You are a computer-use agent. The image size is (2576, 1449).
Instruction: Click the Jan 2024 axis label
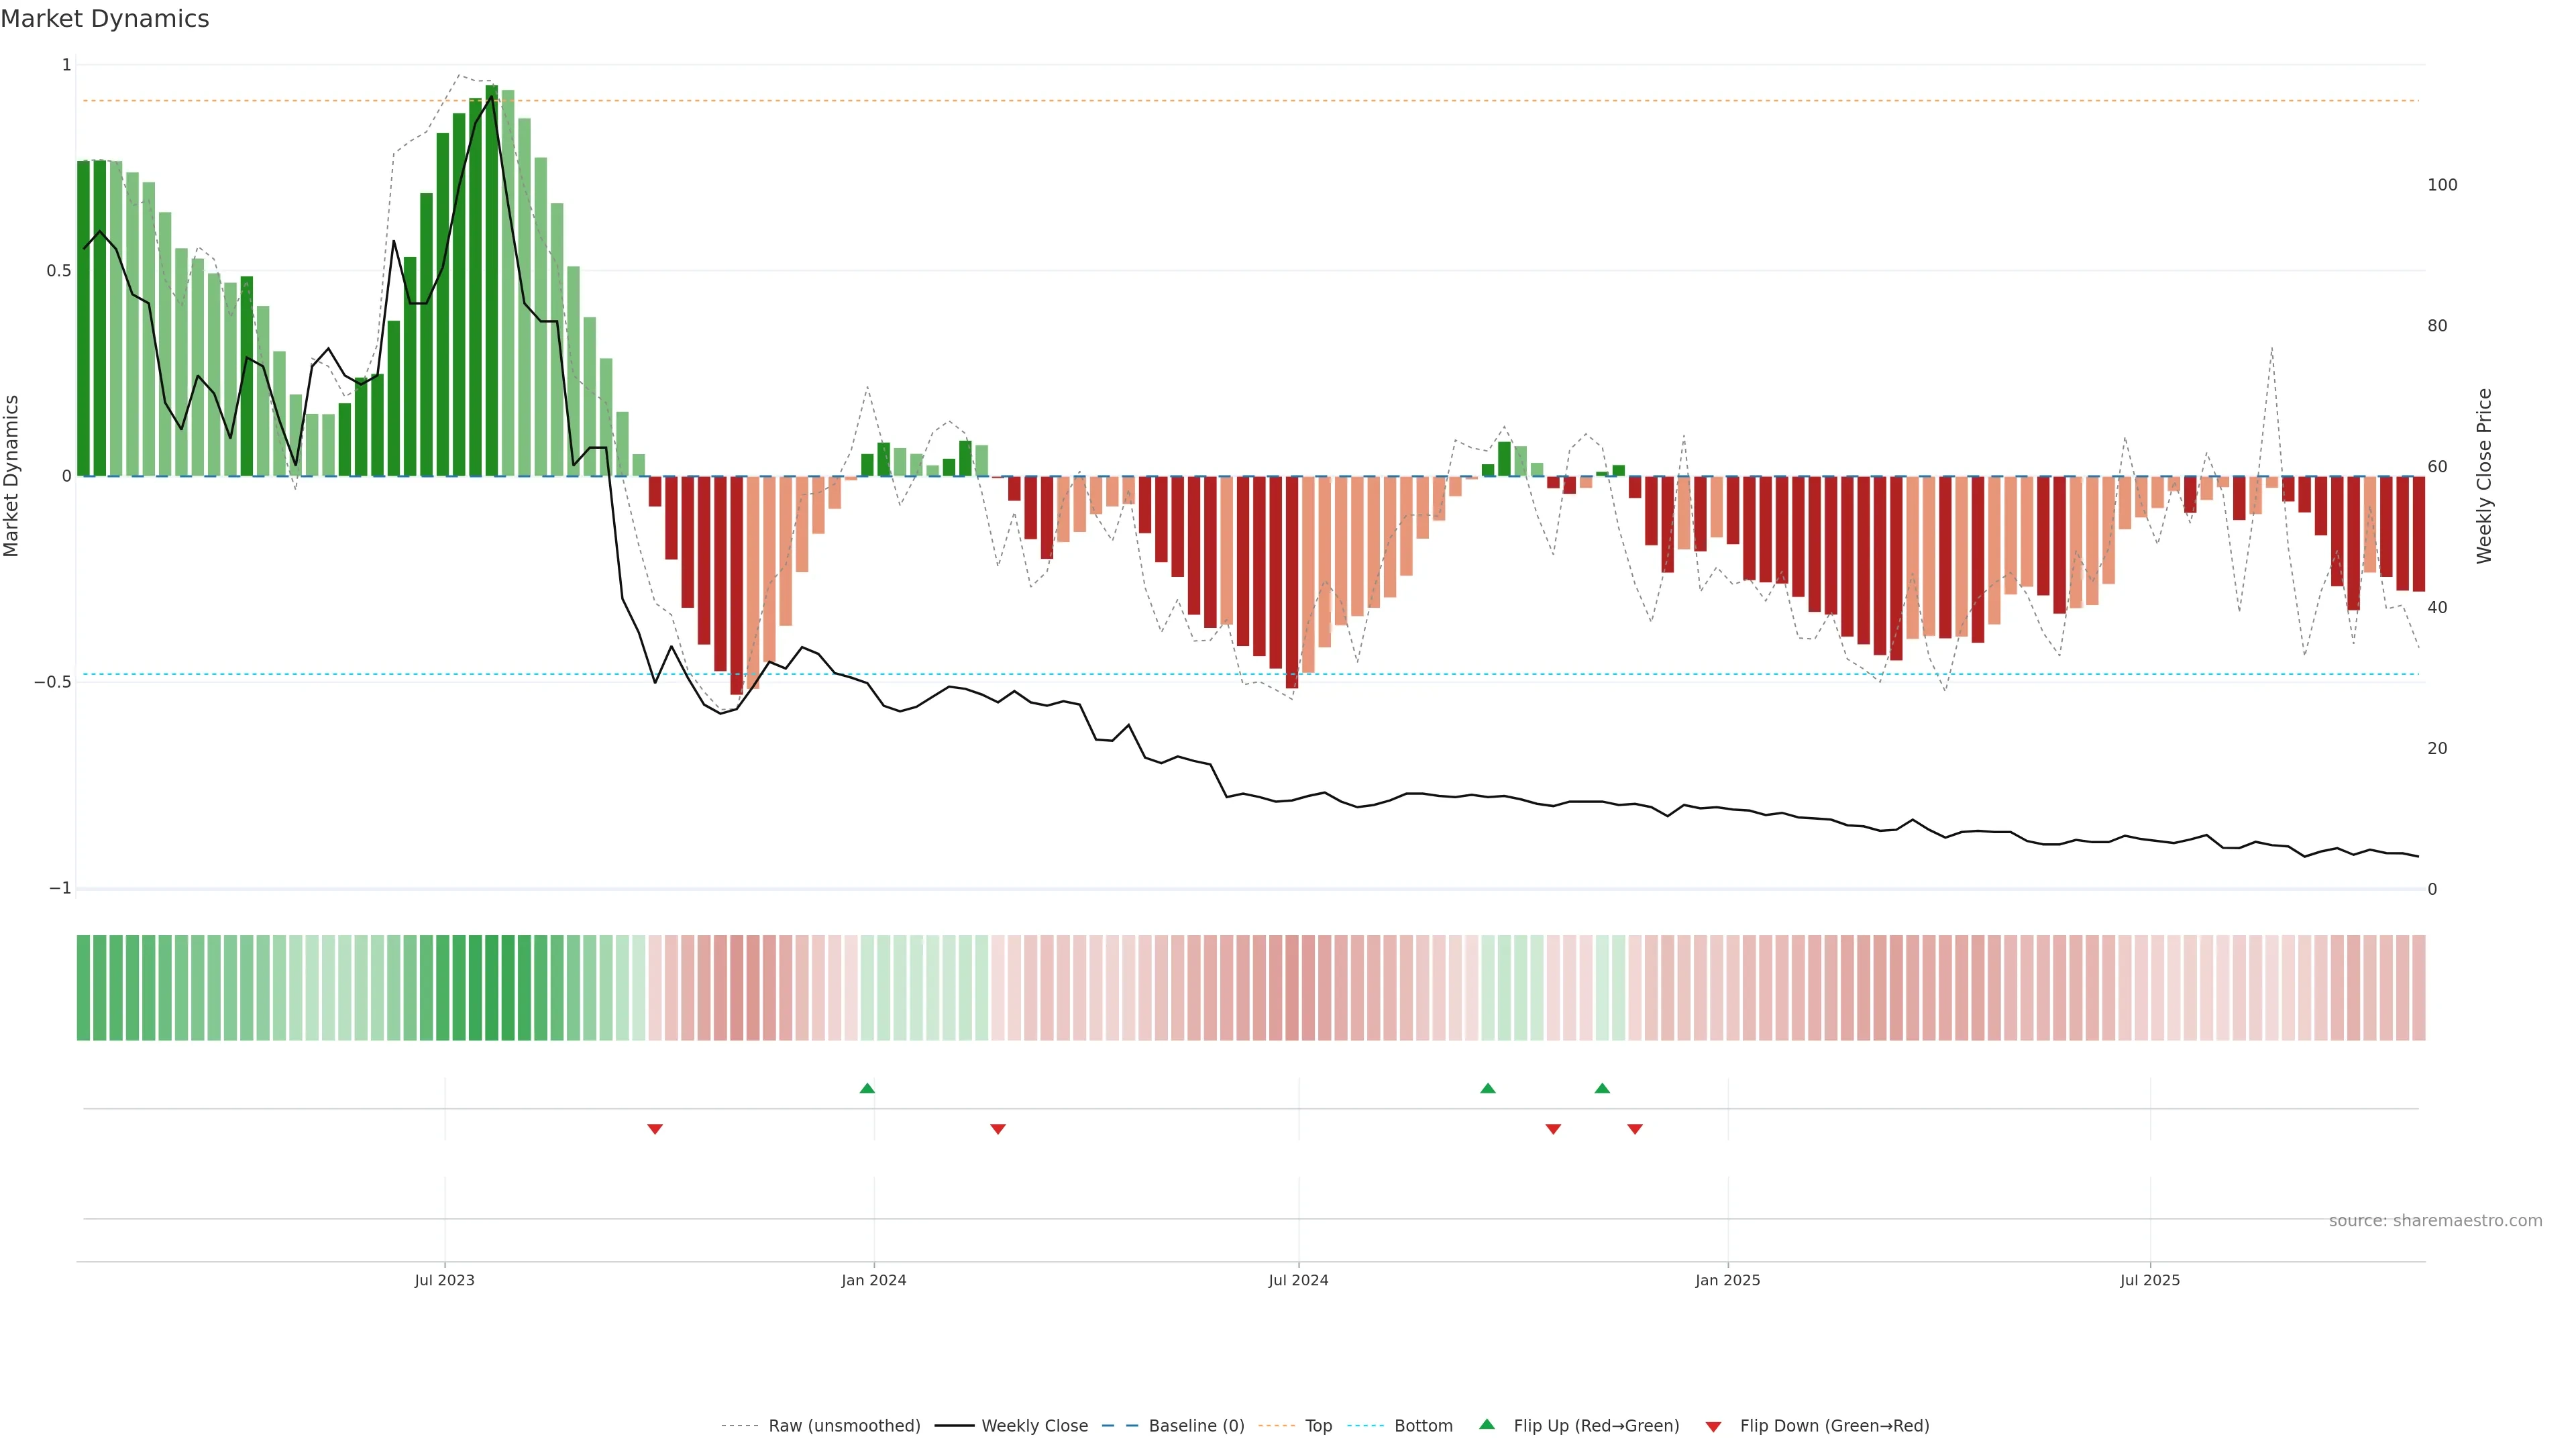[873, 1280]
